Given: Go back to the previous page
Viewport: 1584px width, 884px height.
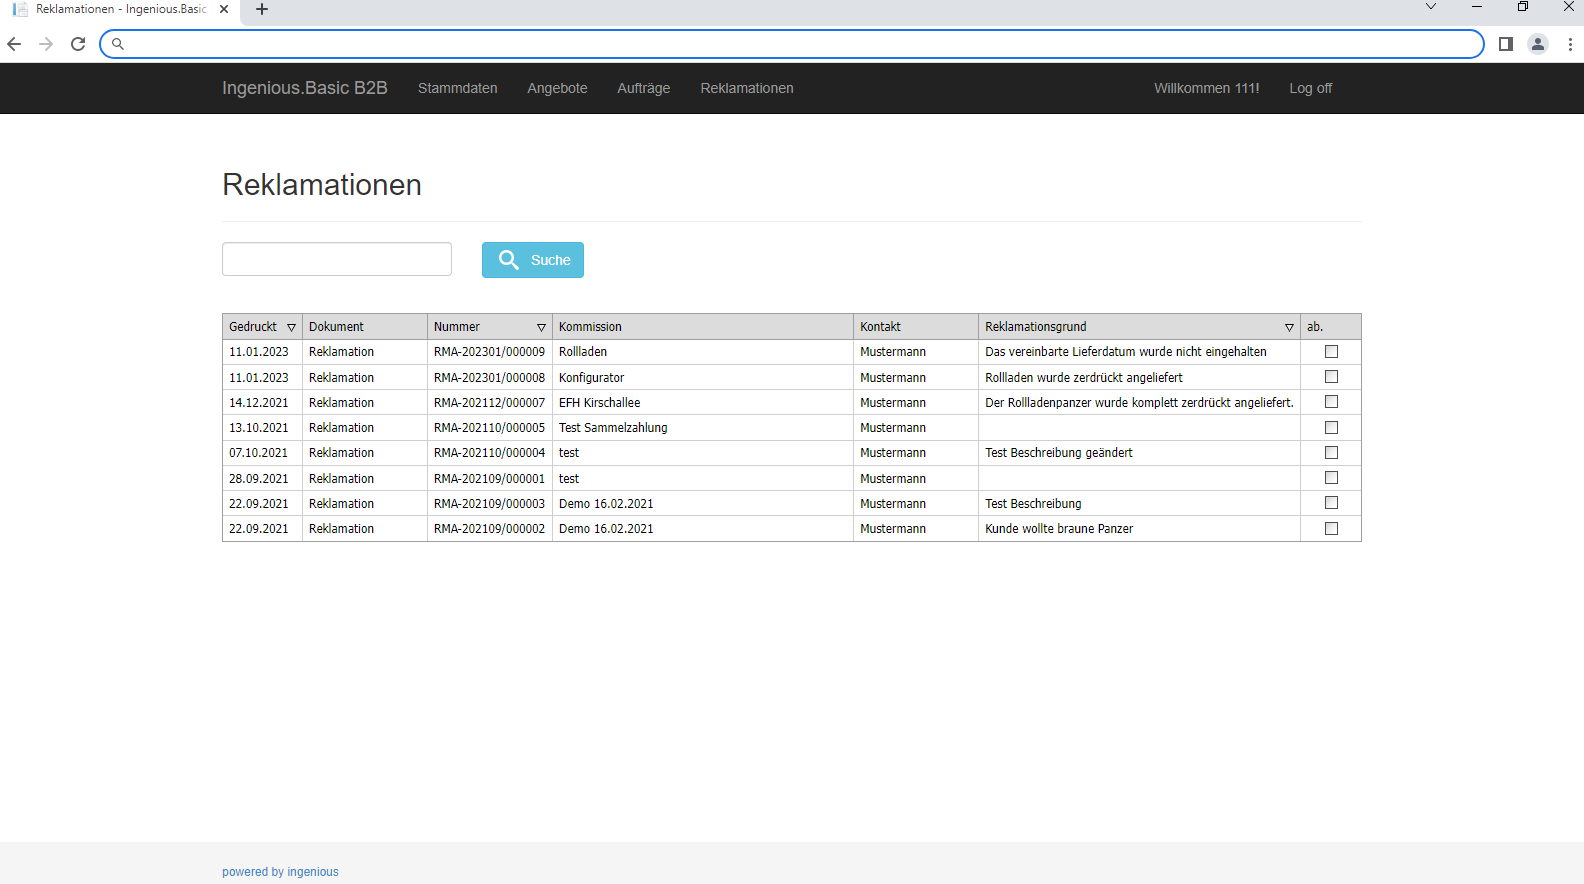Looking at the screenshot, I should pyautogui.click(x=14, y=44).
